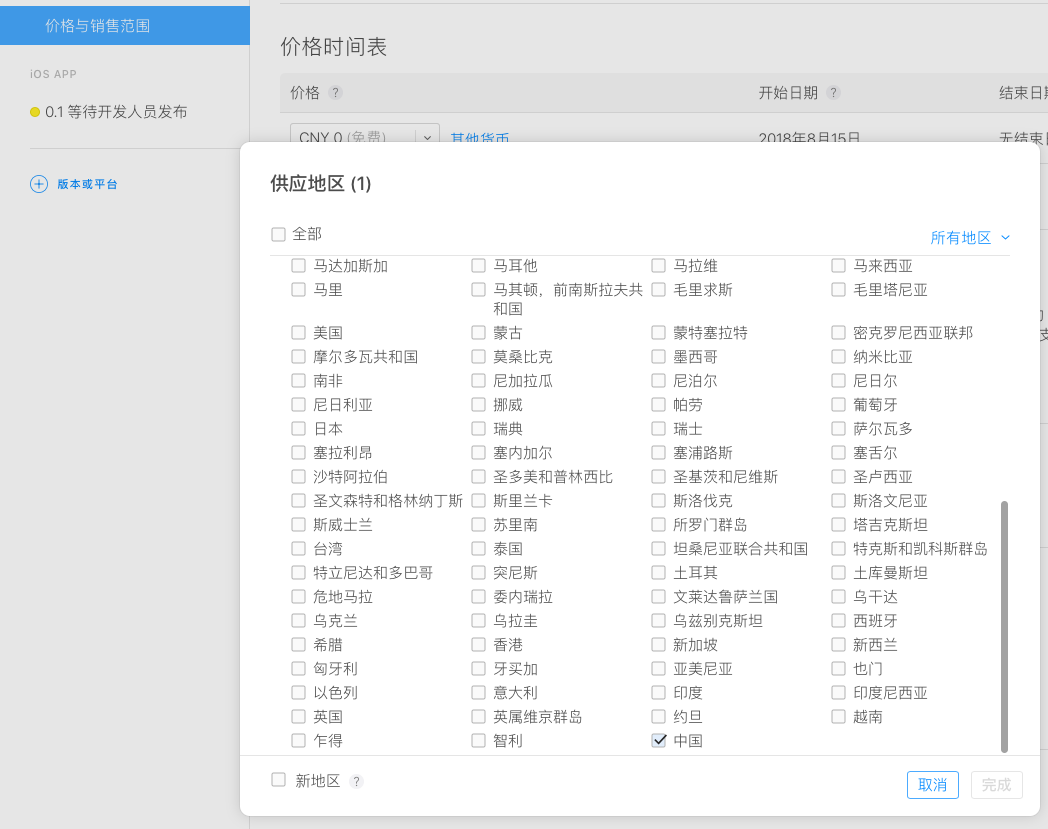Check the 南非 region checkbox
The width and height of the screenshot is (1048, 829).
[298, 380]
